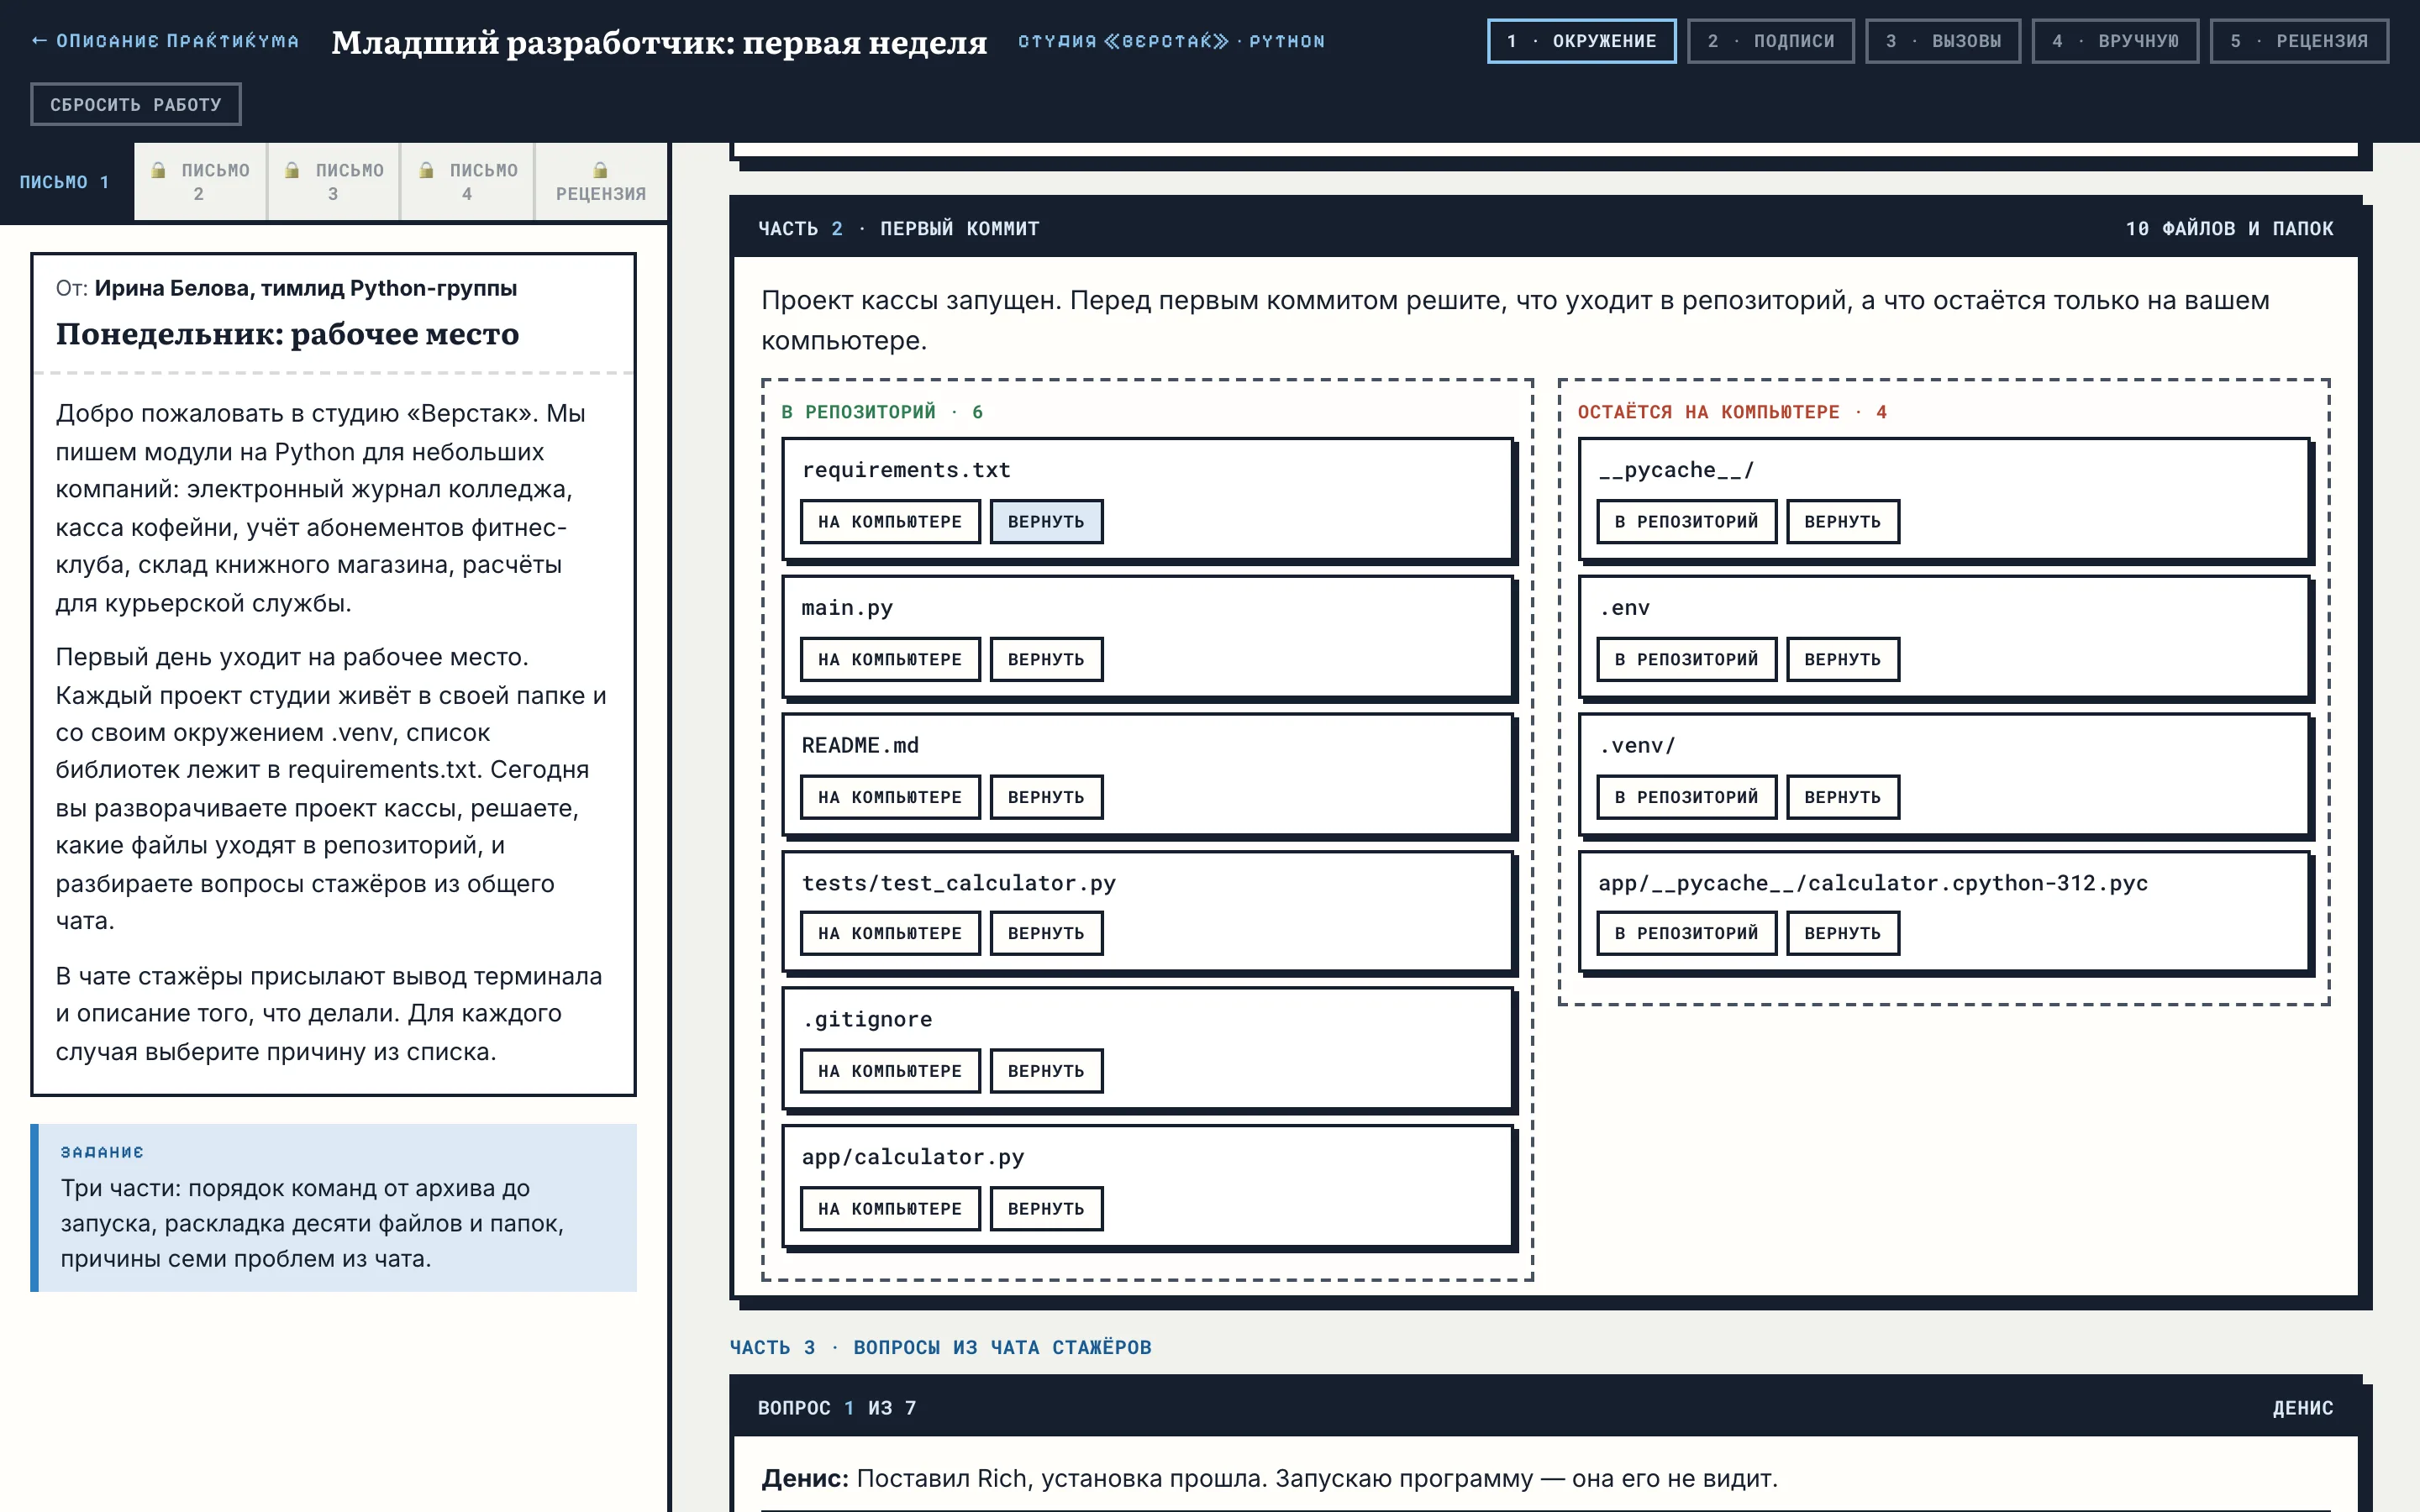2420x1512 pixels.
Task: Go back via Описание практикума link
Action: (x=165, y=41)
